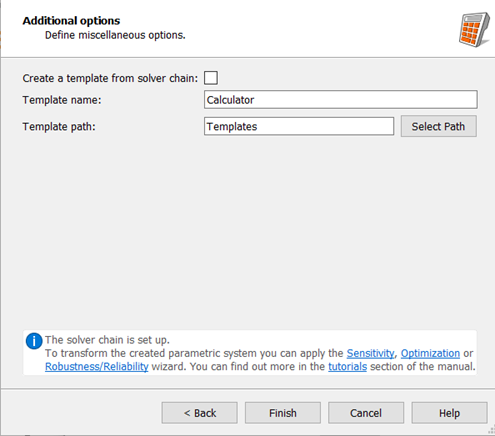Follow the Optimization wizard link
Screen dimensions: 495x436
pos(430,353)
